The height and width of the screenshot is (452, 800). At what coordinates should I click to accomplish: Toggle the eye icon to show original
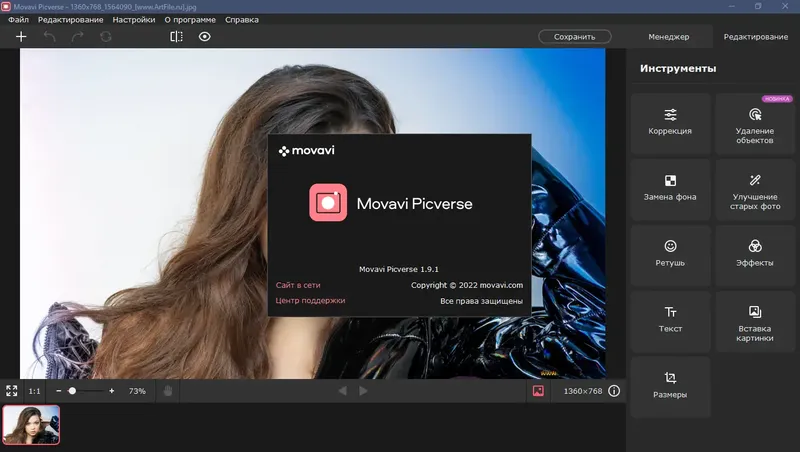(x=205, y=37)
